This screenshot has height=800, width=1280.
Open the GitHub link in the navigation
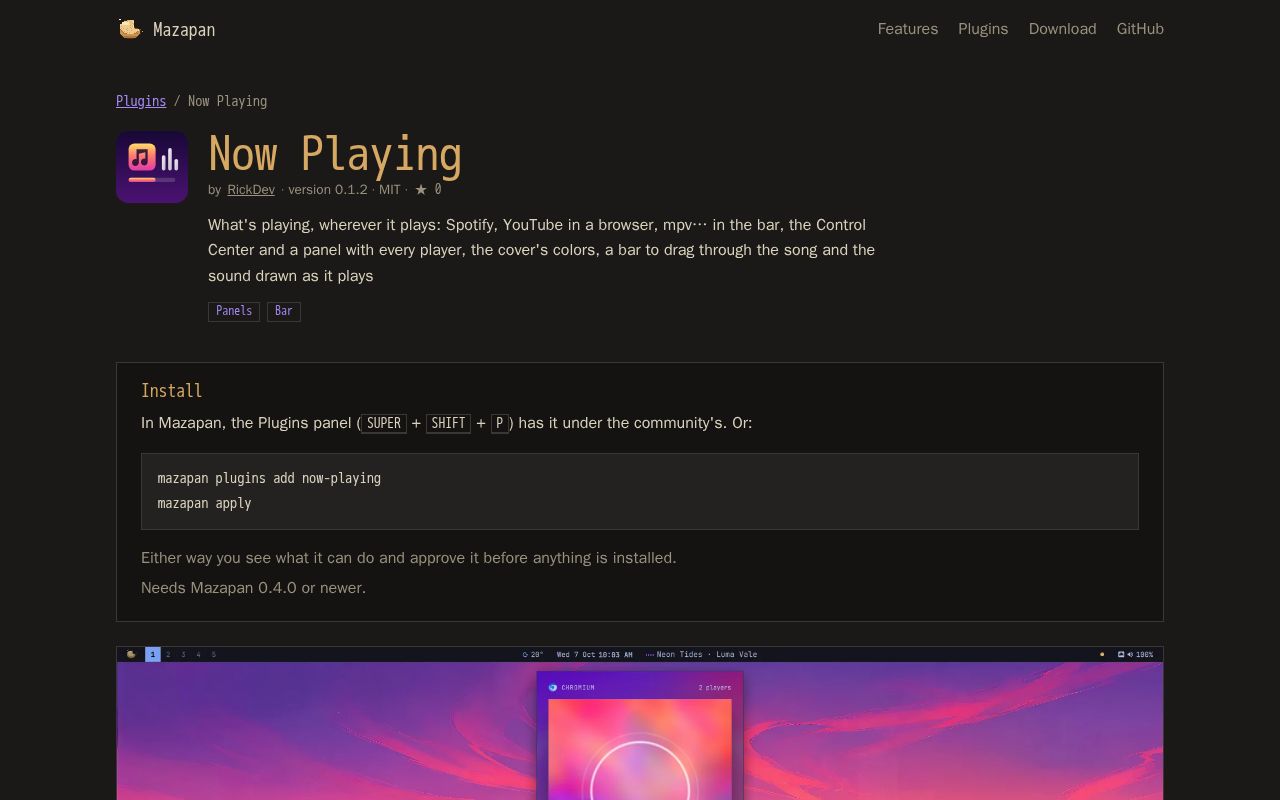pos(1140,29)
